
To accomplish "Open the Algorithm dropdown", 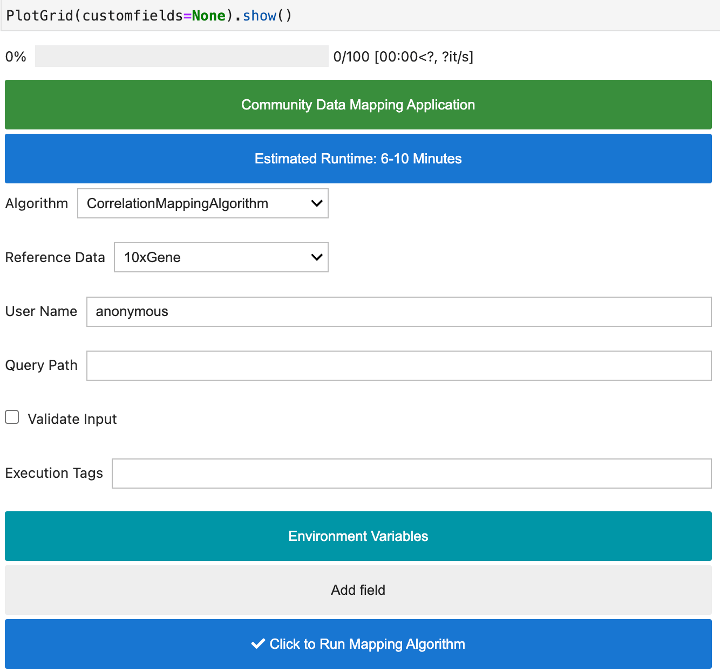I will coord(202,203).
